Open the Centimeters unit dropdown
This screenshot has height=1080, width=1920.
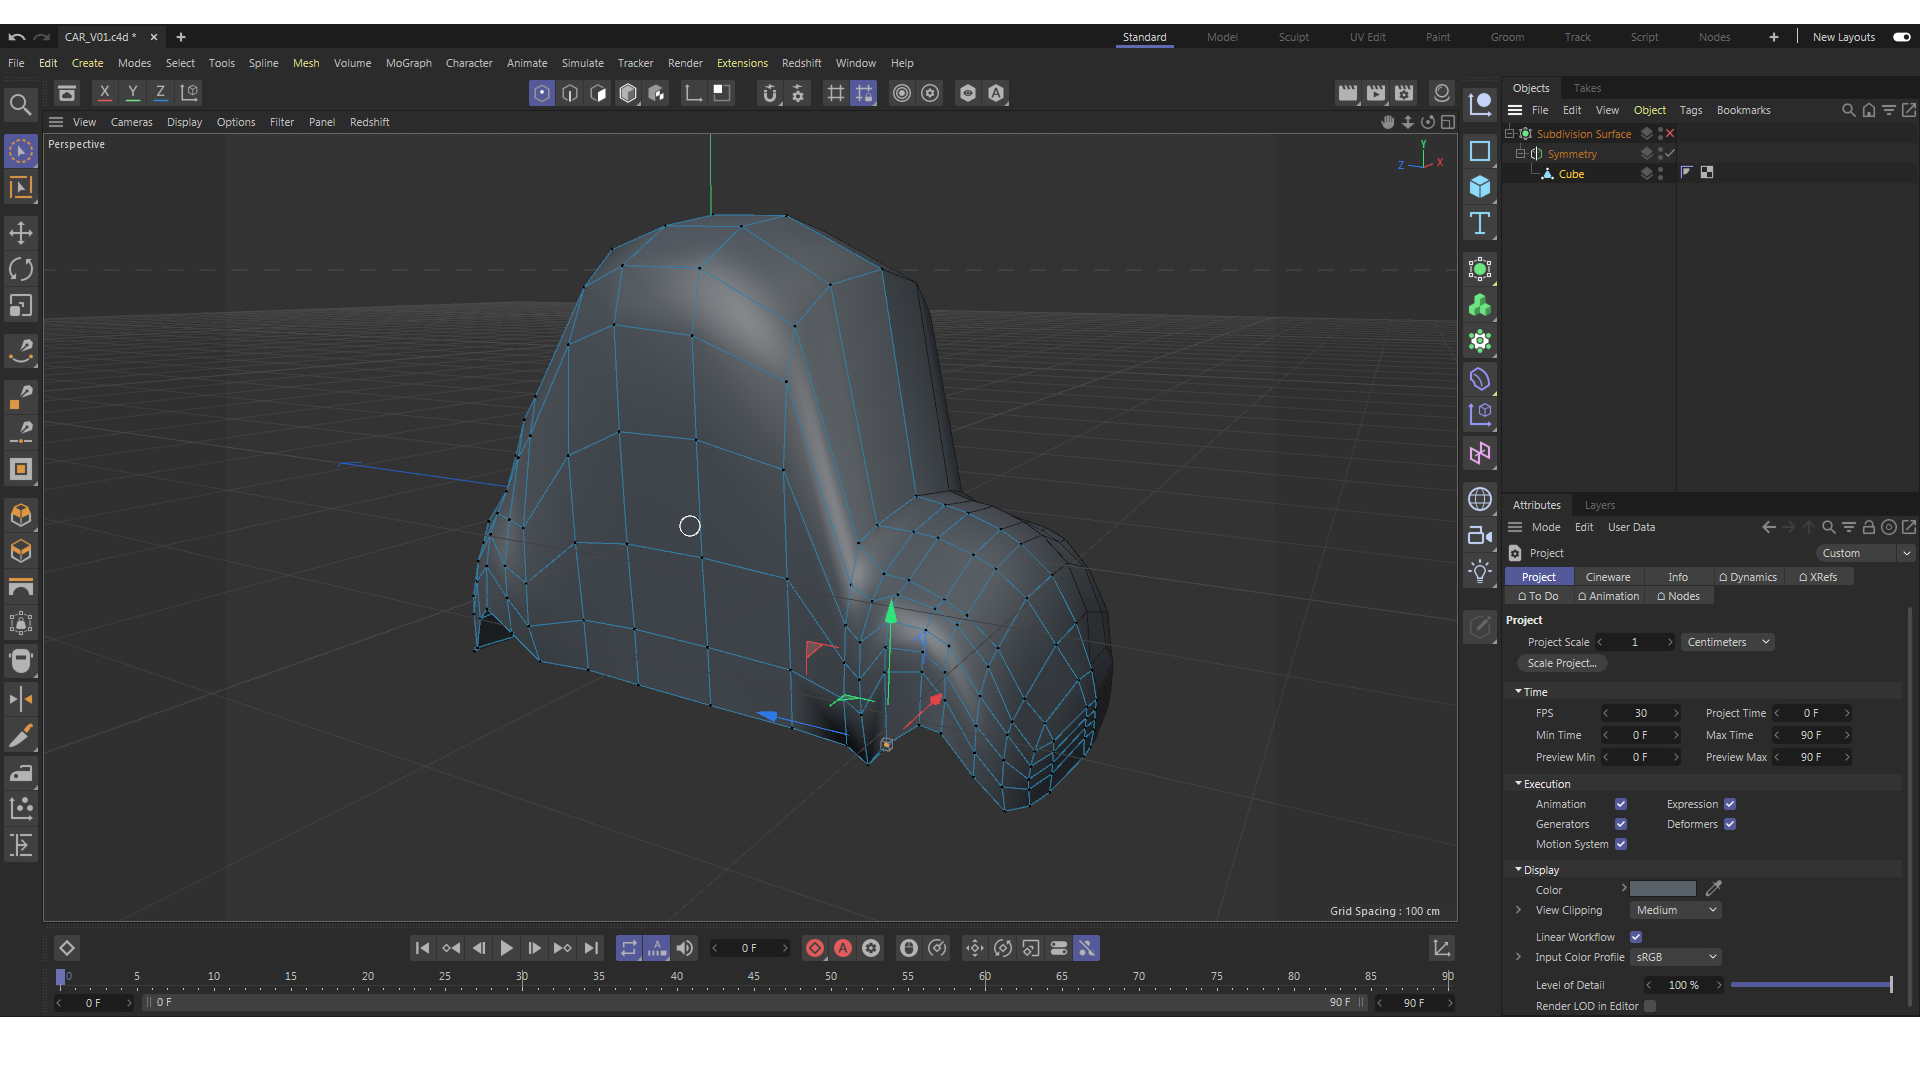coord(1727,642)
